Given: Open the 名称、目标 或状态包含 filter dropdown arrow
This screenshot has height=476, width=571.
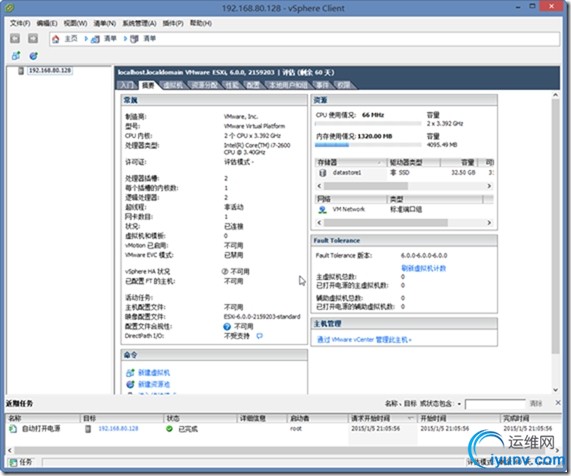Looking at the screenshot, I should pyautogui.click(x=459, y=404).
